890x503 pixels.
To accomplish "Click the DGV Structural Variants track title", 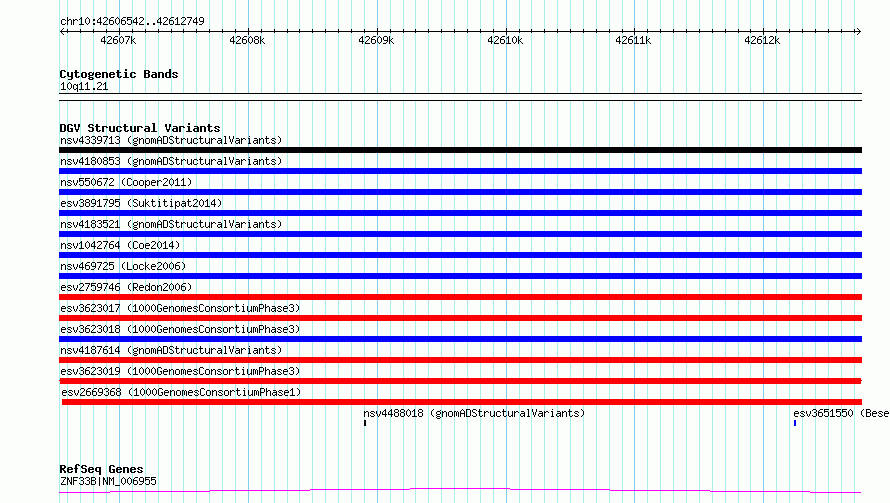I will pyautogui.click(x=140, y=128).
